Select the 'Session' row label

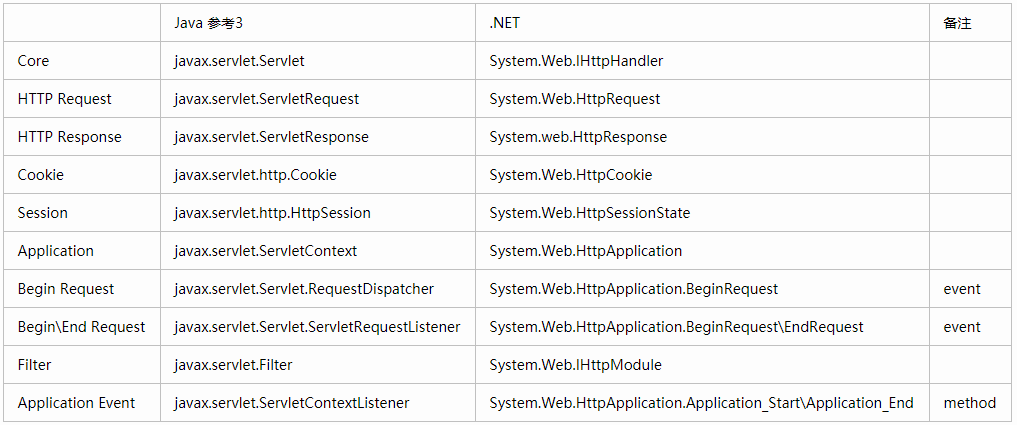point(82,213)
